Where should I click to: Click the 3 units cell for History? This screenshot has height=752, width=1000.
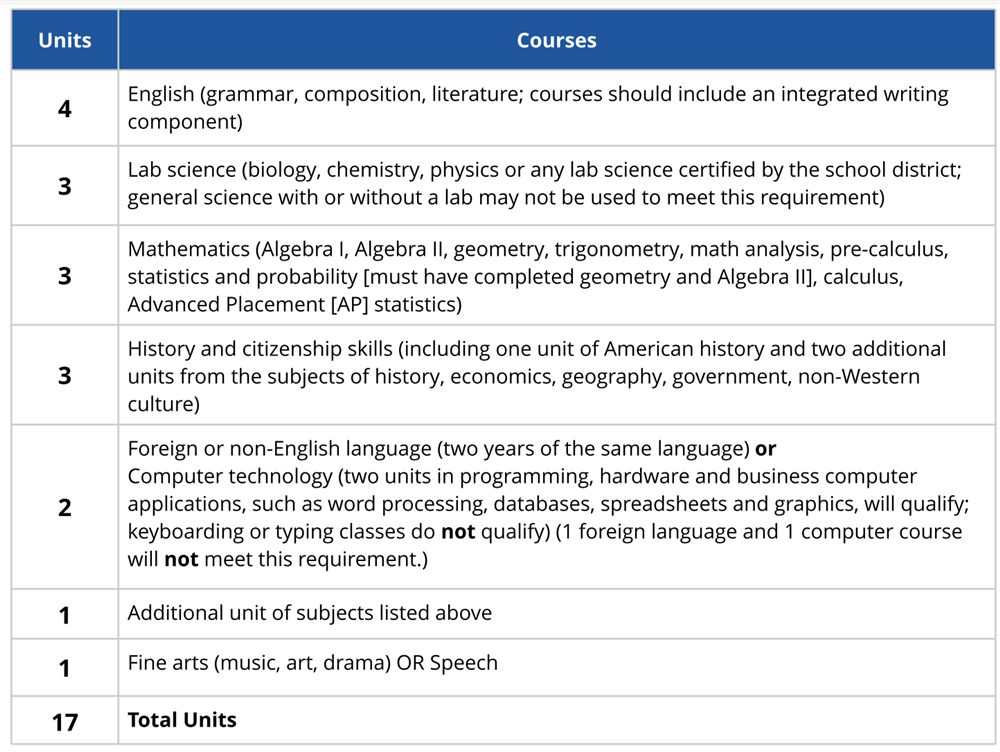point(64,375)
